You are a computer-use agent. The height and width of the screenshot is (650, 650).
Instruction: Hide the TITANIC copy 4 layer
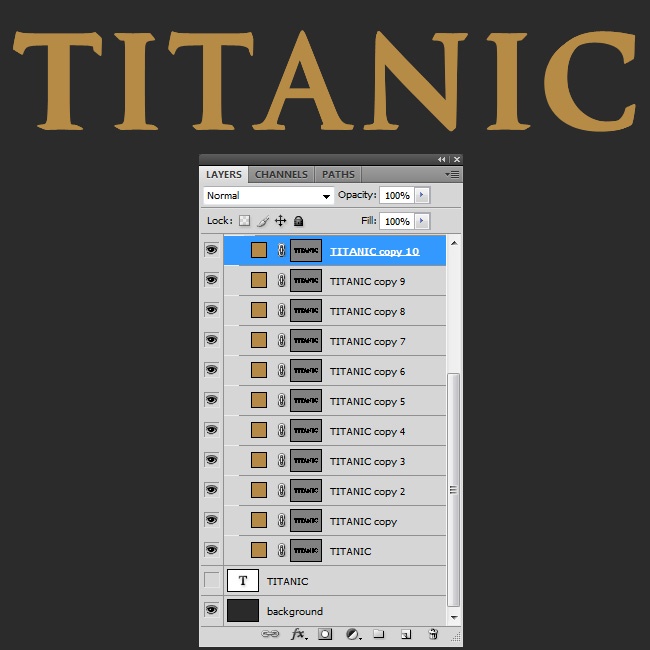click(211, 430)
